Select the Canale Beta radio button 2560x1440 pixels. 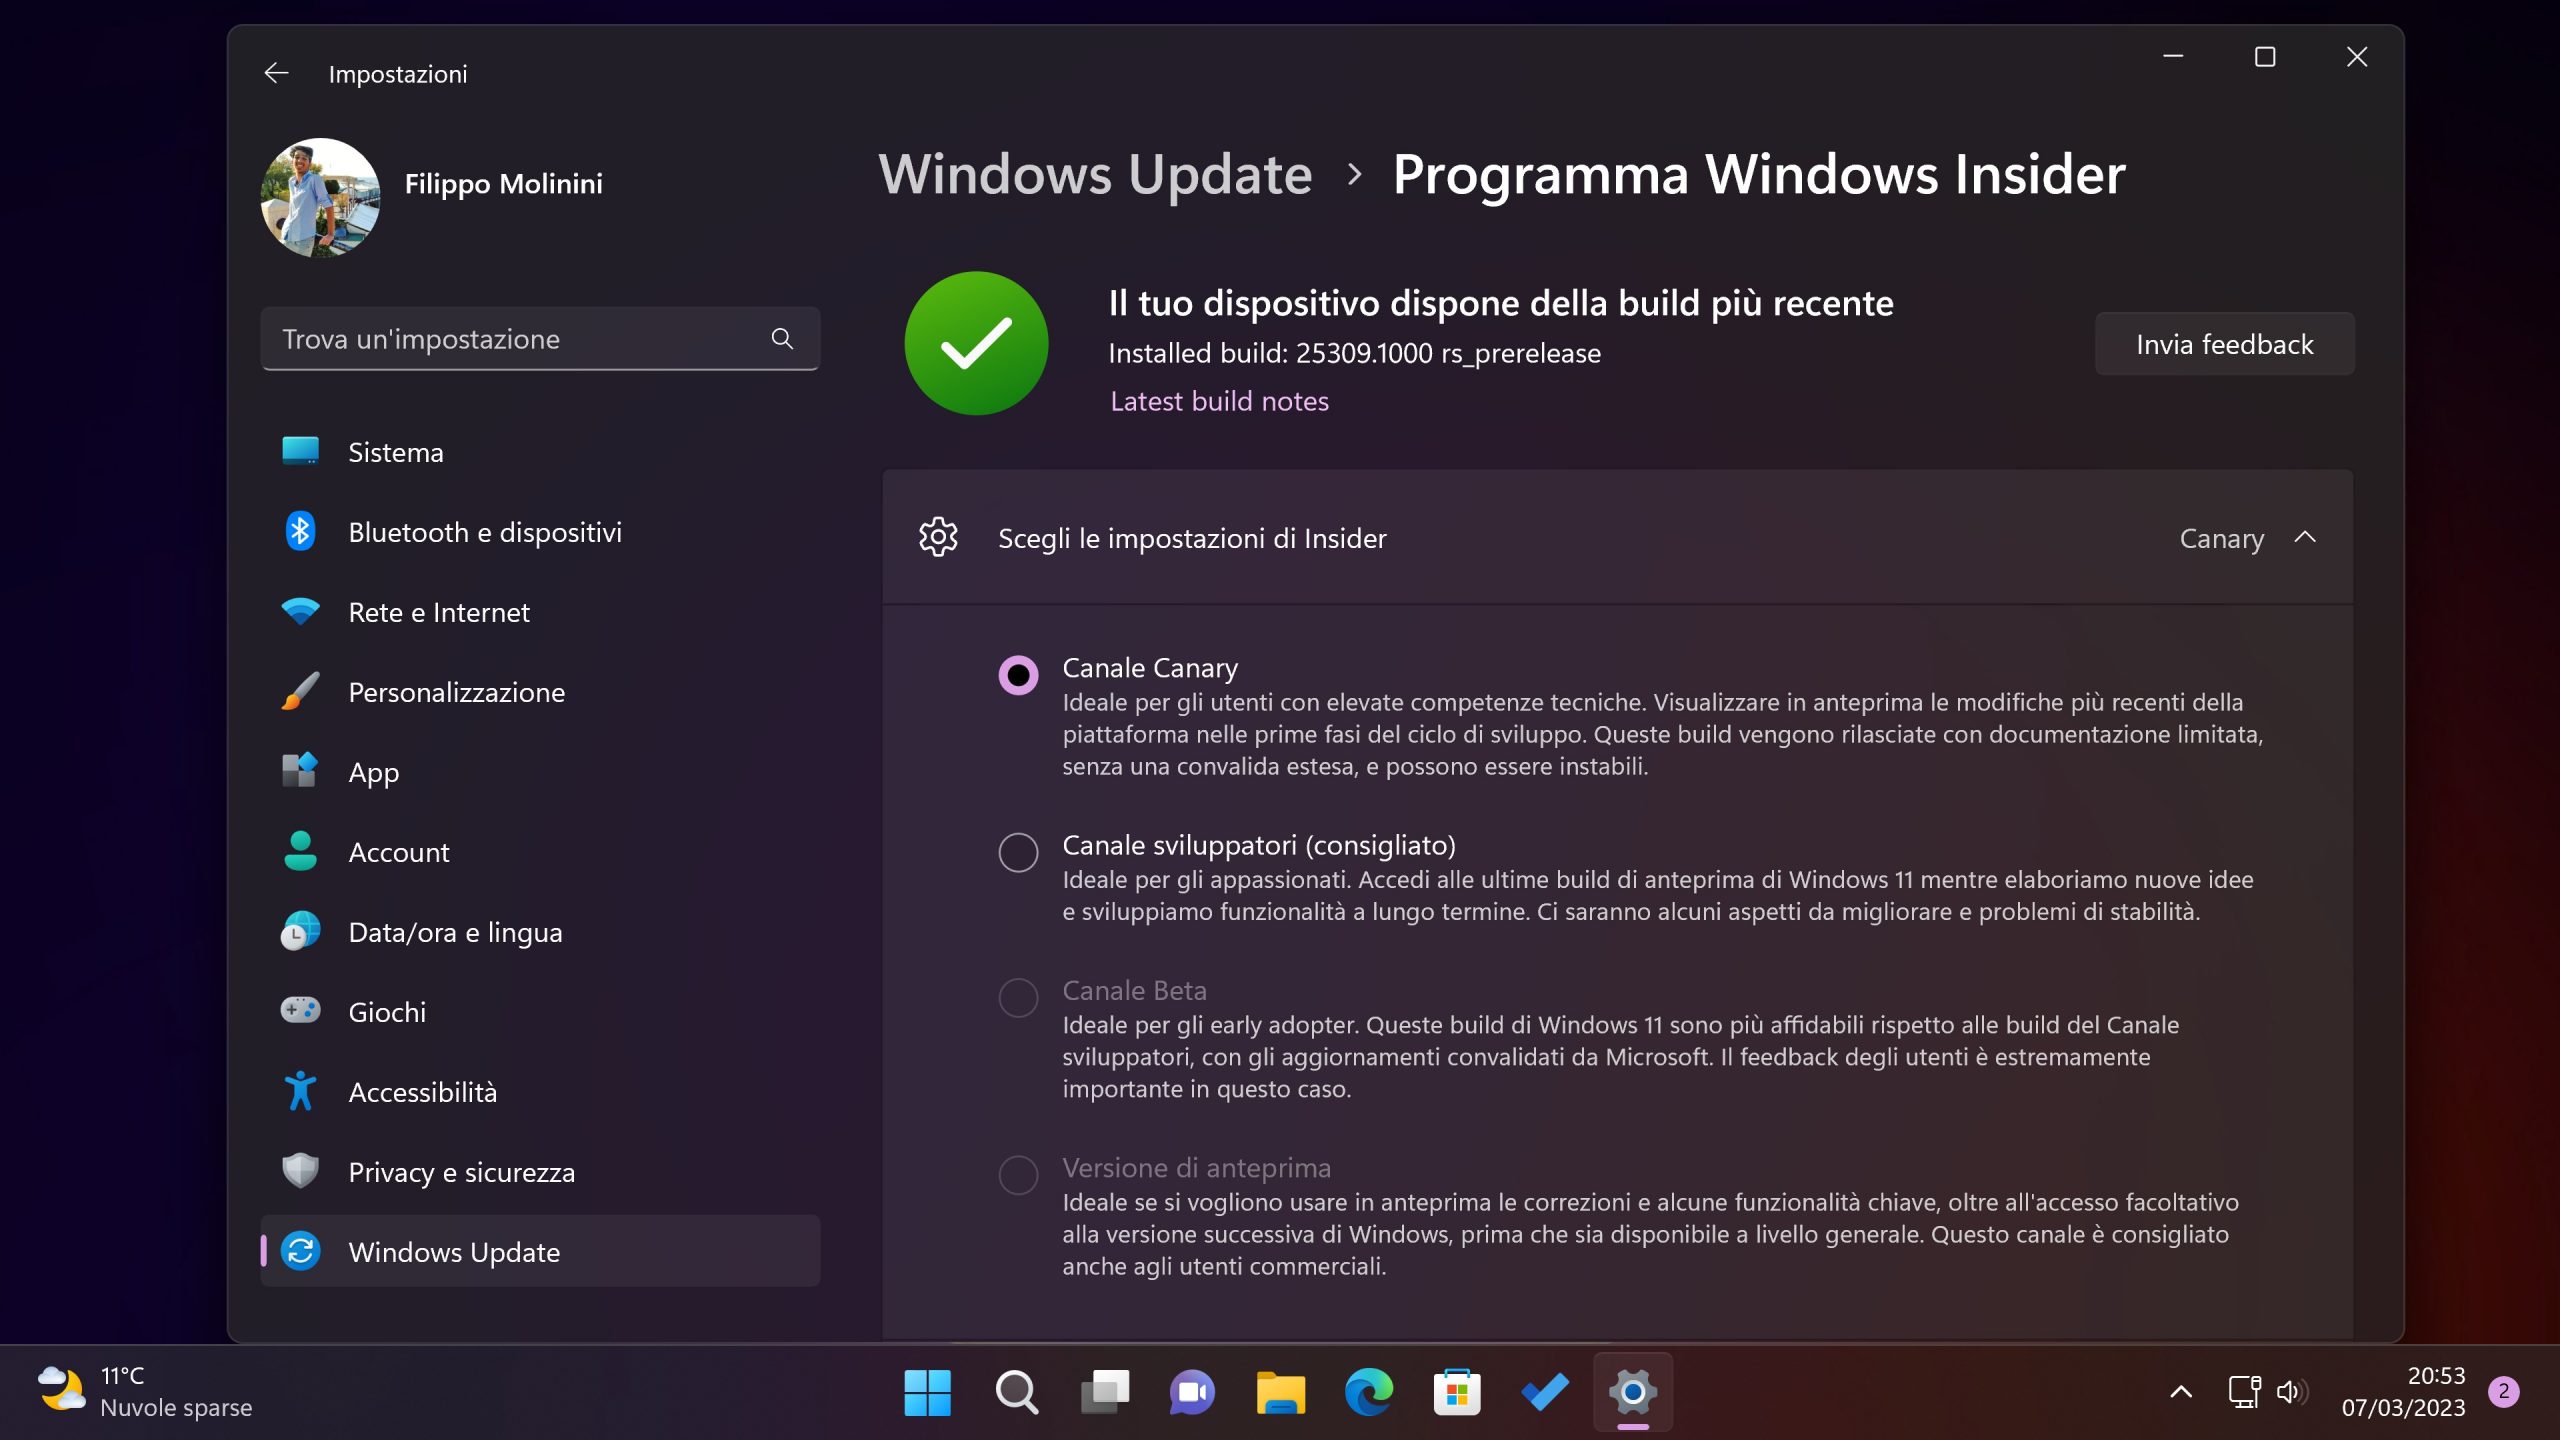(1018, 997)
